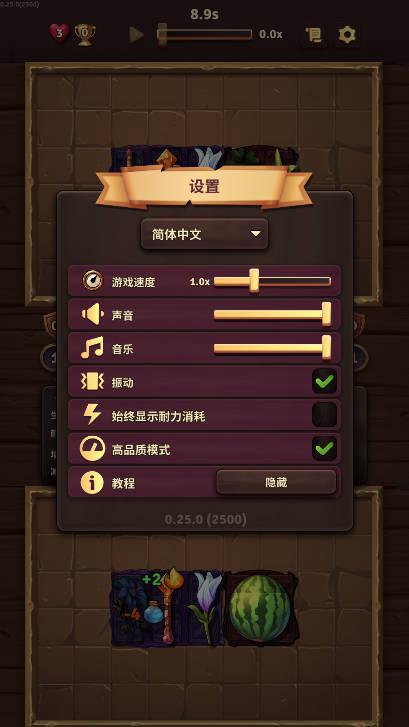The height and width of the screenshot is (727, 409).
Task: Click the play arrow at top
Action: pos(136,35)
